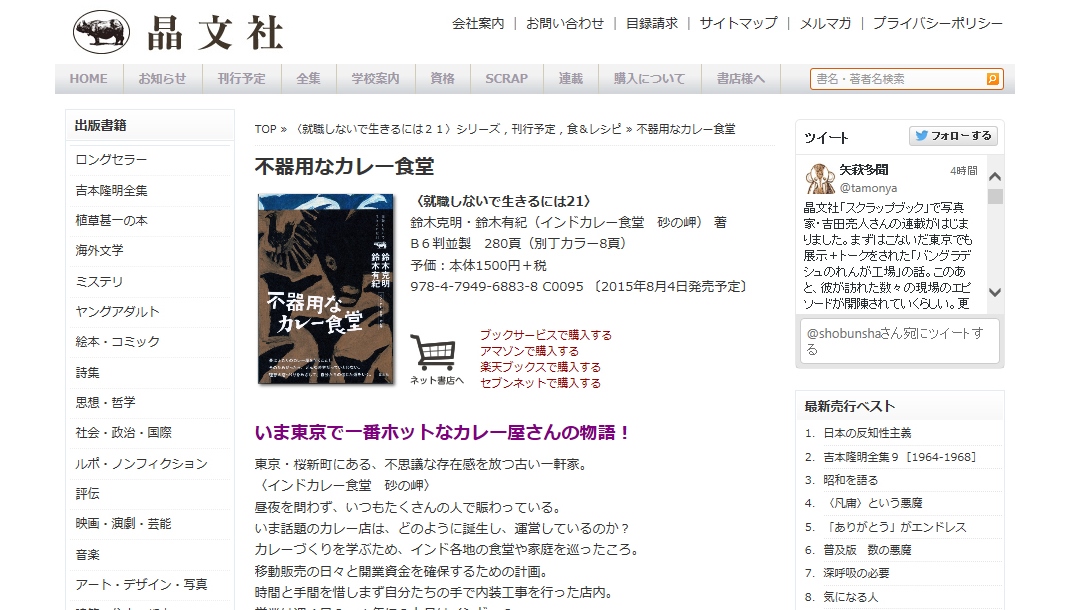Focus the 書名・著者名検索 search field
The width and height of the screenshot is (1075, 610).
pyautogui.click(x=898, y=79)
